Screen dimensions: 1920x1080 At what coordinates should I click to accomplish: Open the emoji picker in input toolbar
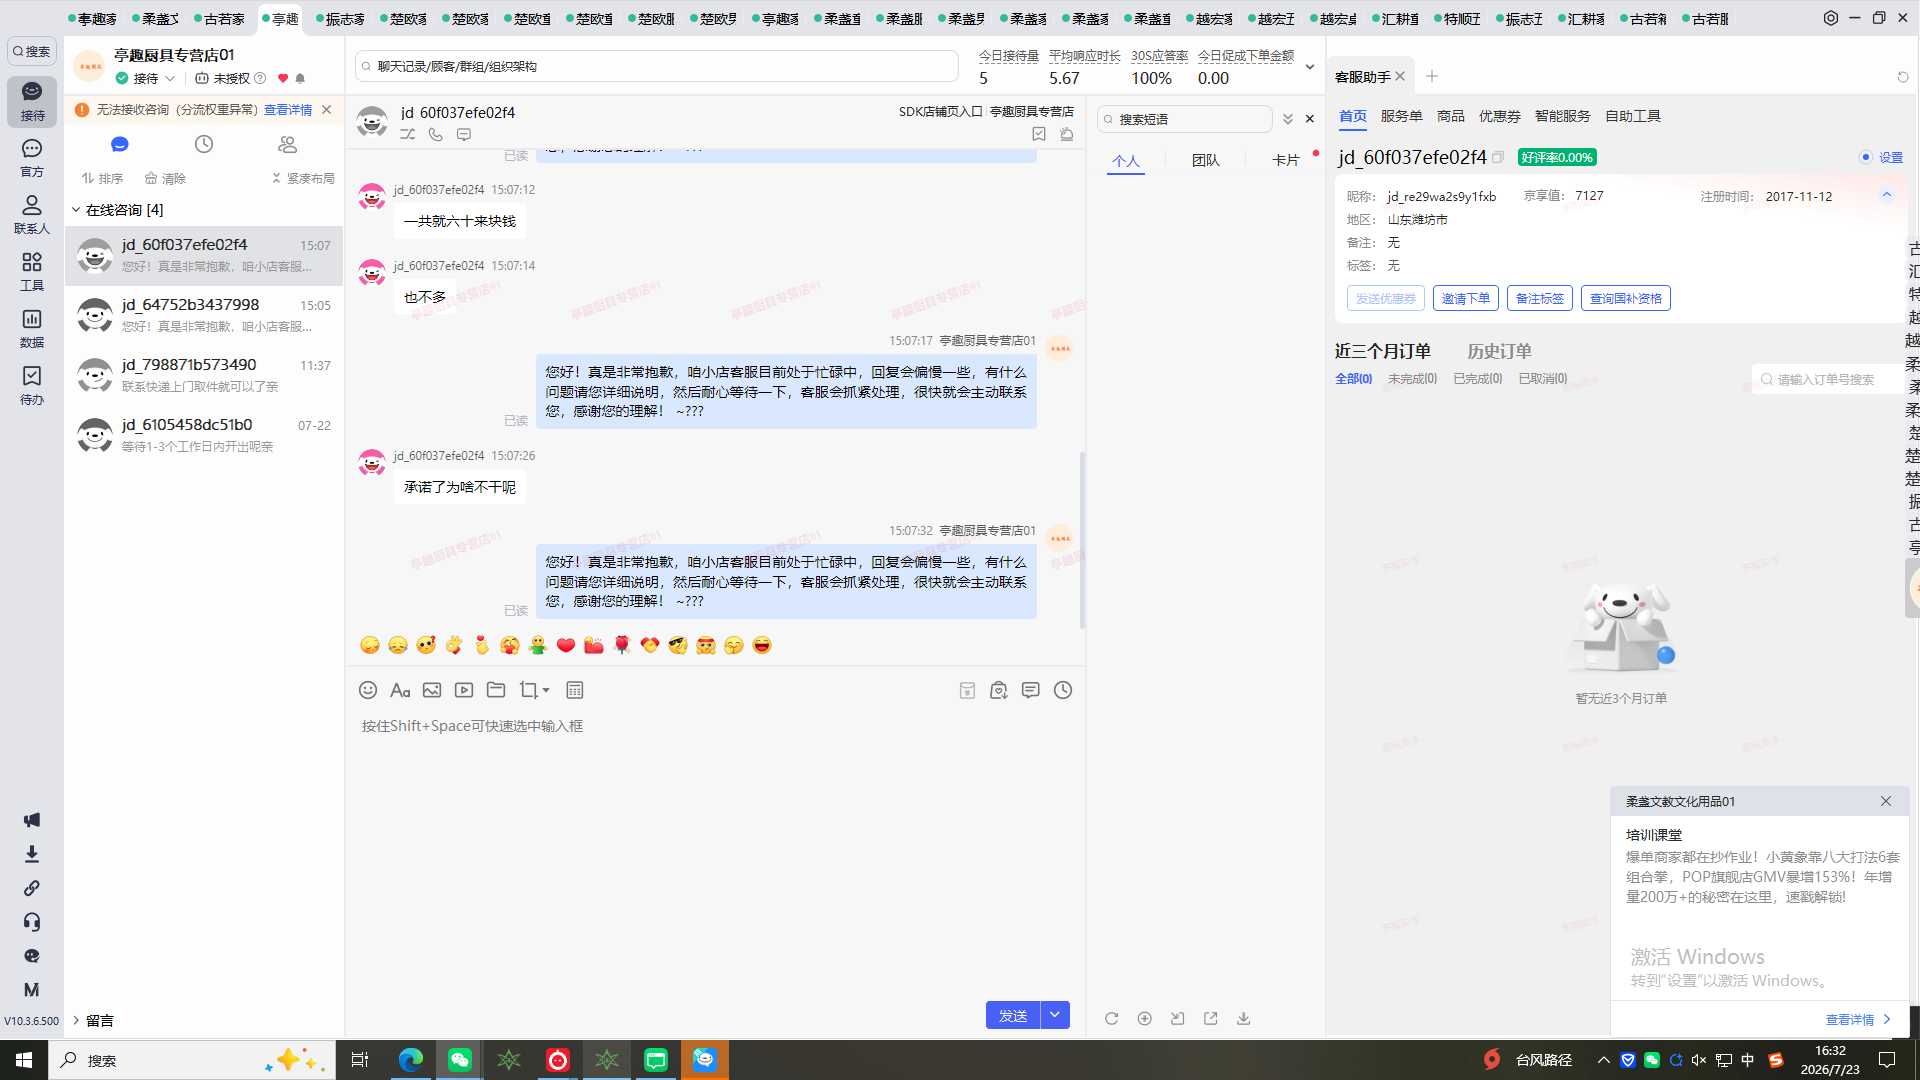(x=368, y=690)
